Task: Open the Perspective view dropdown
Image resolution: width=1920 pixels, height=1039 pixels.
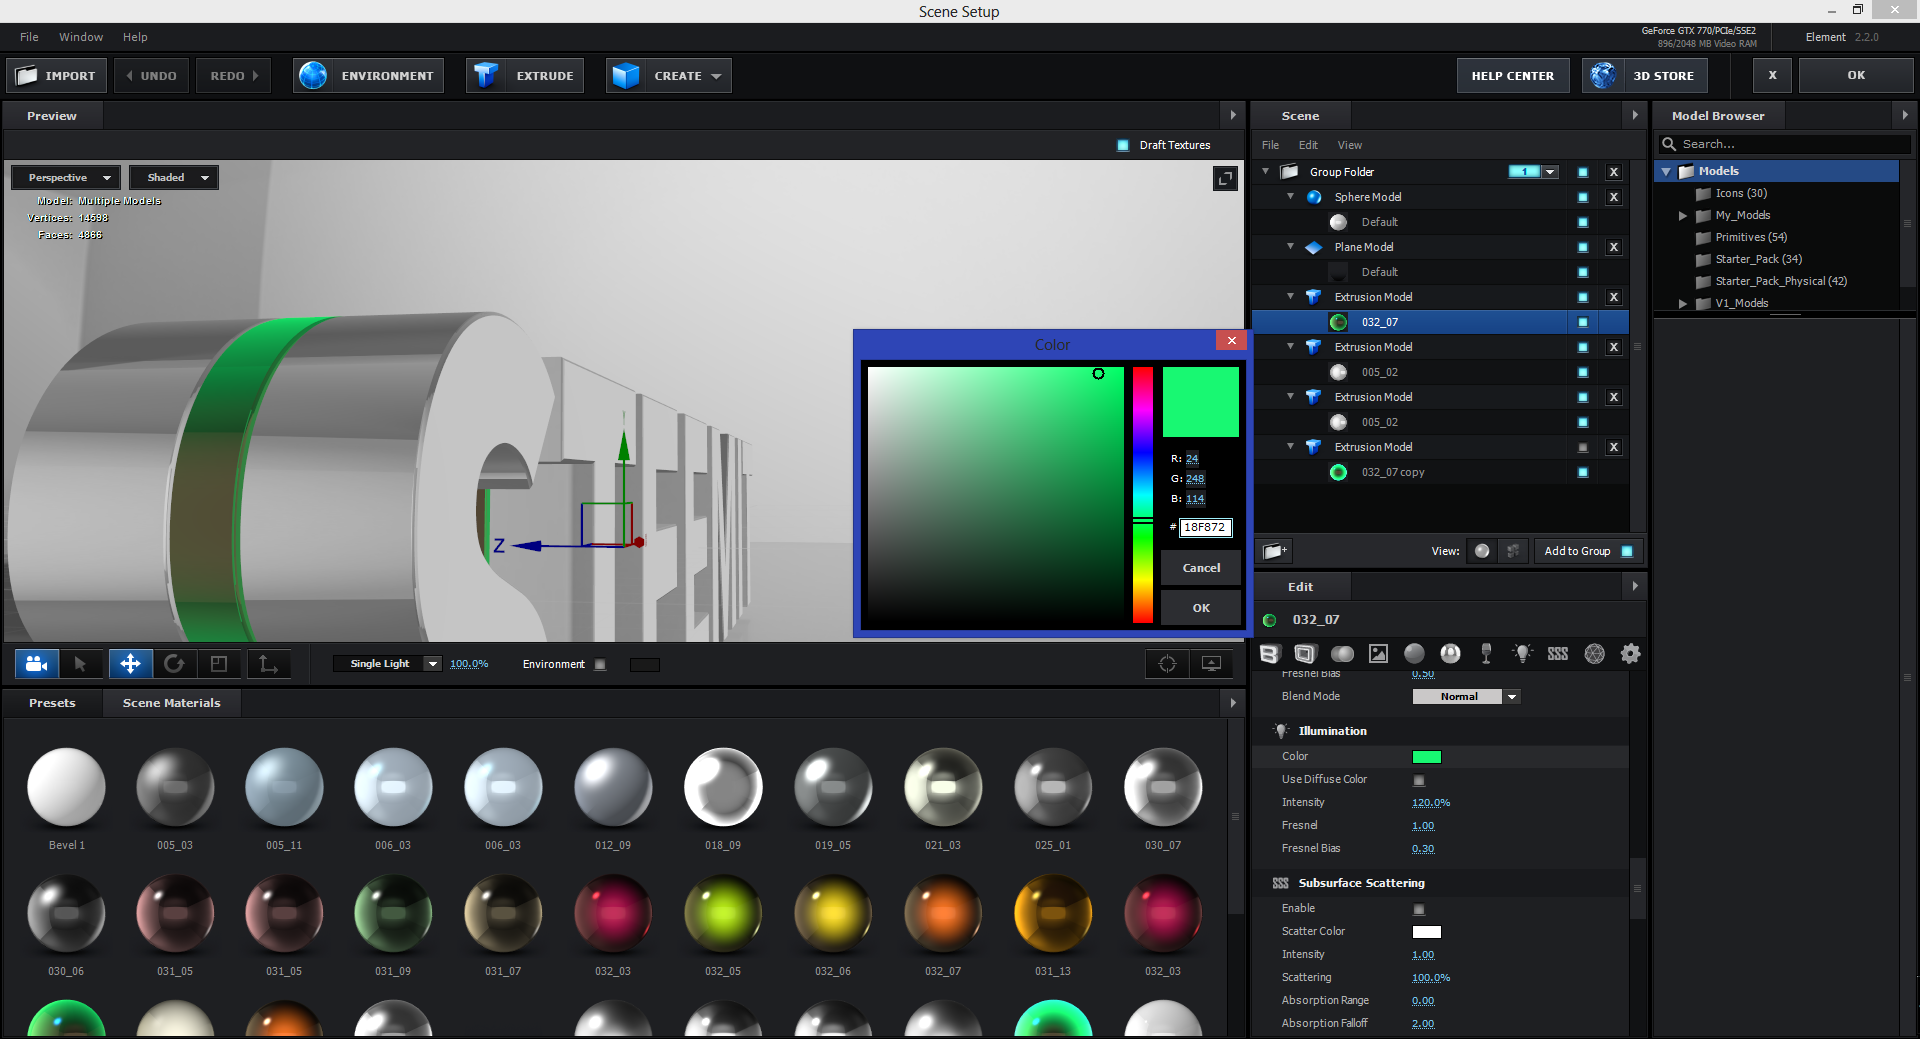Action: coord(67,178)
